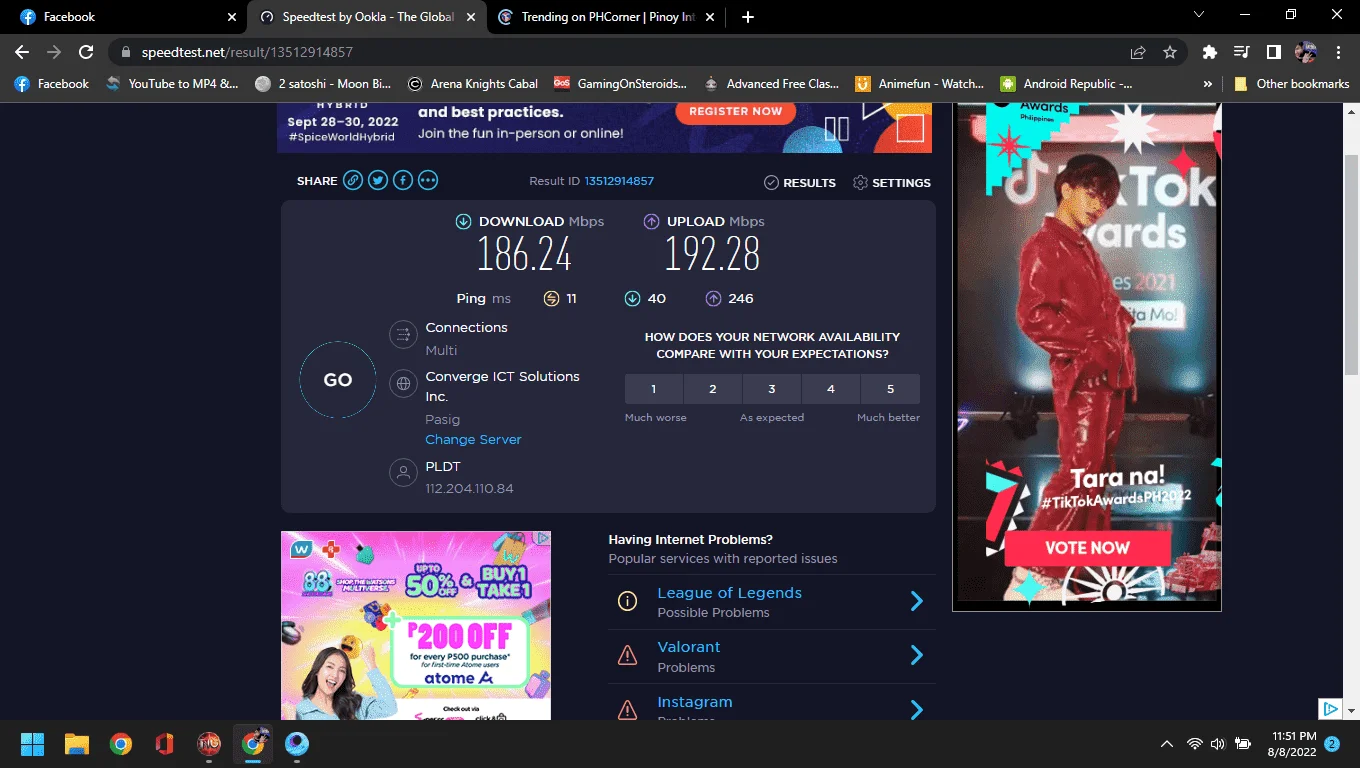This screenshot has height=768, width=1360.
Task: Click the download arrow icon beside DOWNLOAD
Action: 463,222
